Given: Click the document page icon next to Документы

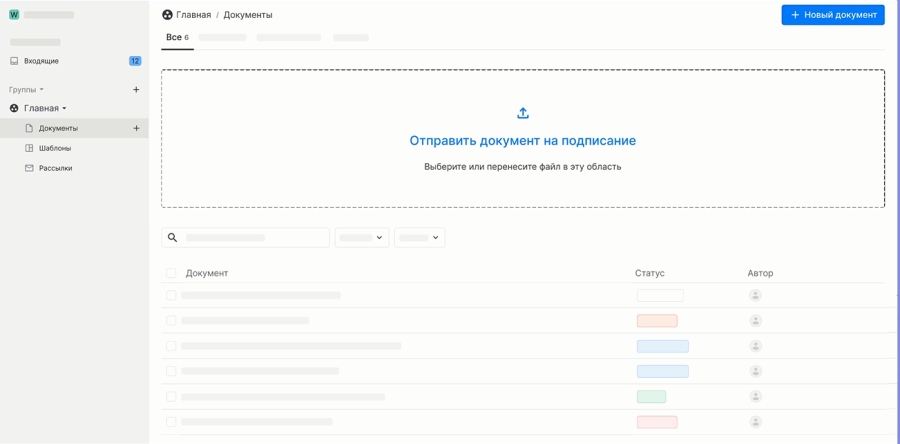Looking at the screenshot, I should tap(29, 128).
